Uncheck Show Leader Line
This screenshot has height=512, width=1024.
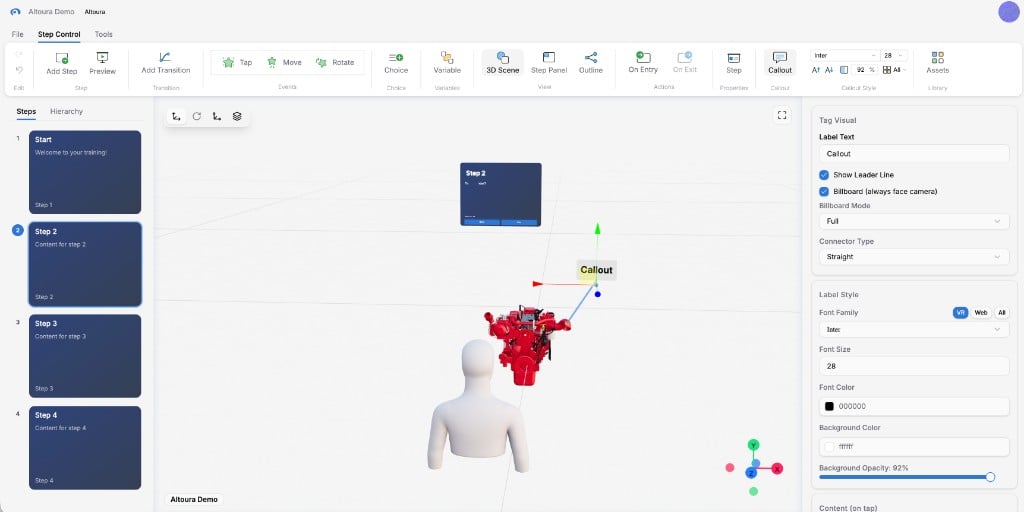pyautogui.click(x=824, y=175)
